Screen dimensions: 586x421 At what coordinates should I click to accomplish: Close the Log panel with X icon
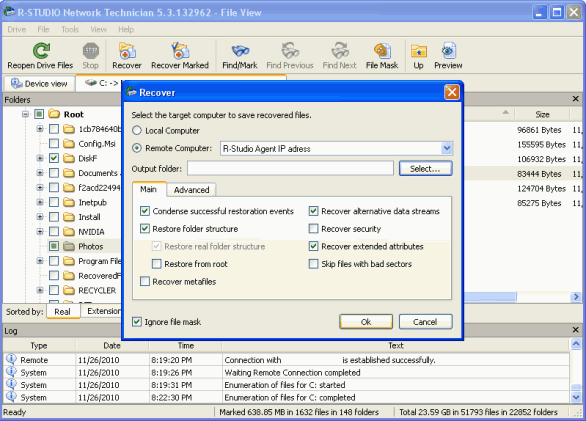point(576,330)
